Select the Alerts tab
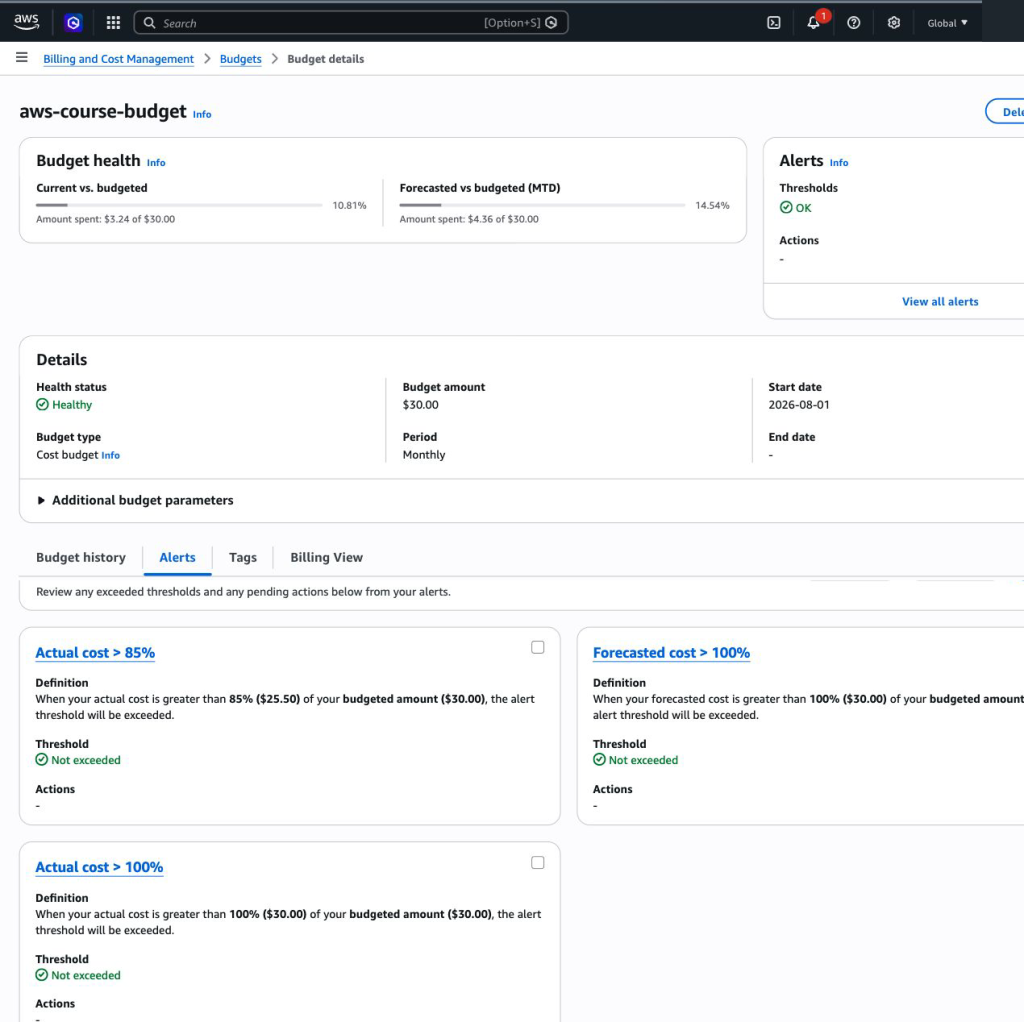1024x1022 pixels. (177, 557)
